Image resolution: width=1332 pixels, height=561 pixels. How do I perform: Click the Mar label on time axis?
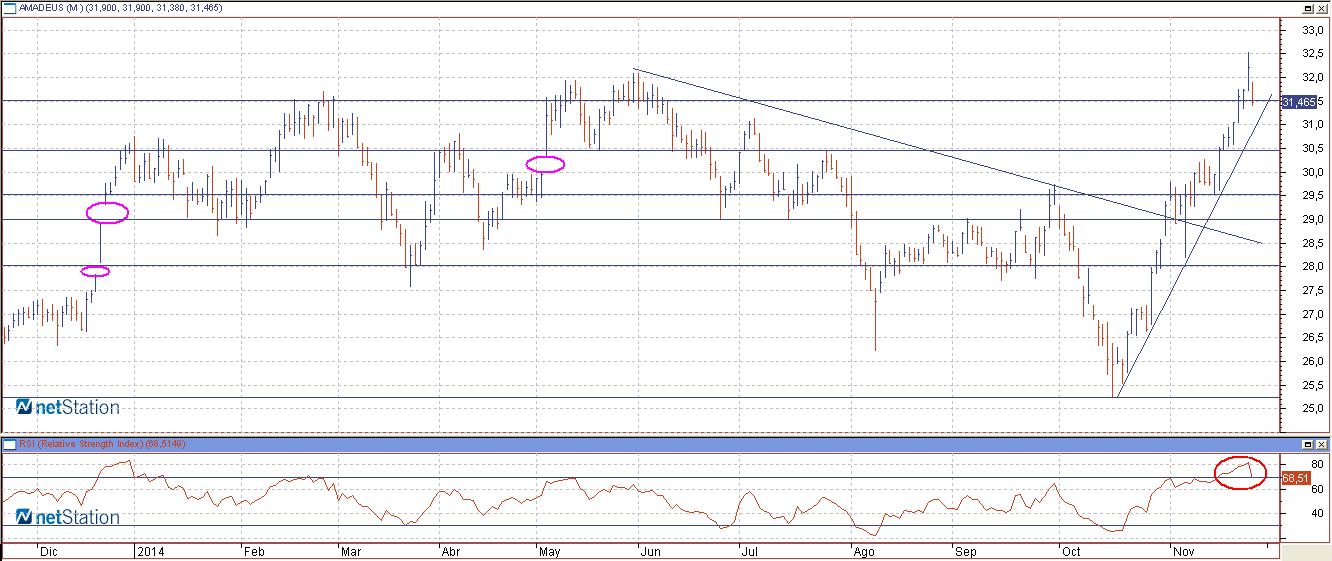[x=352, y=551]
